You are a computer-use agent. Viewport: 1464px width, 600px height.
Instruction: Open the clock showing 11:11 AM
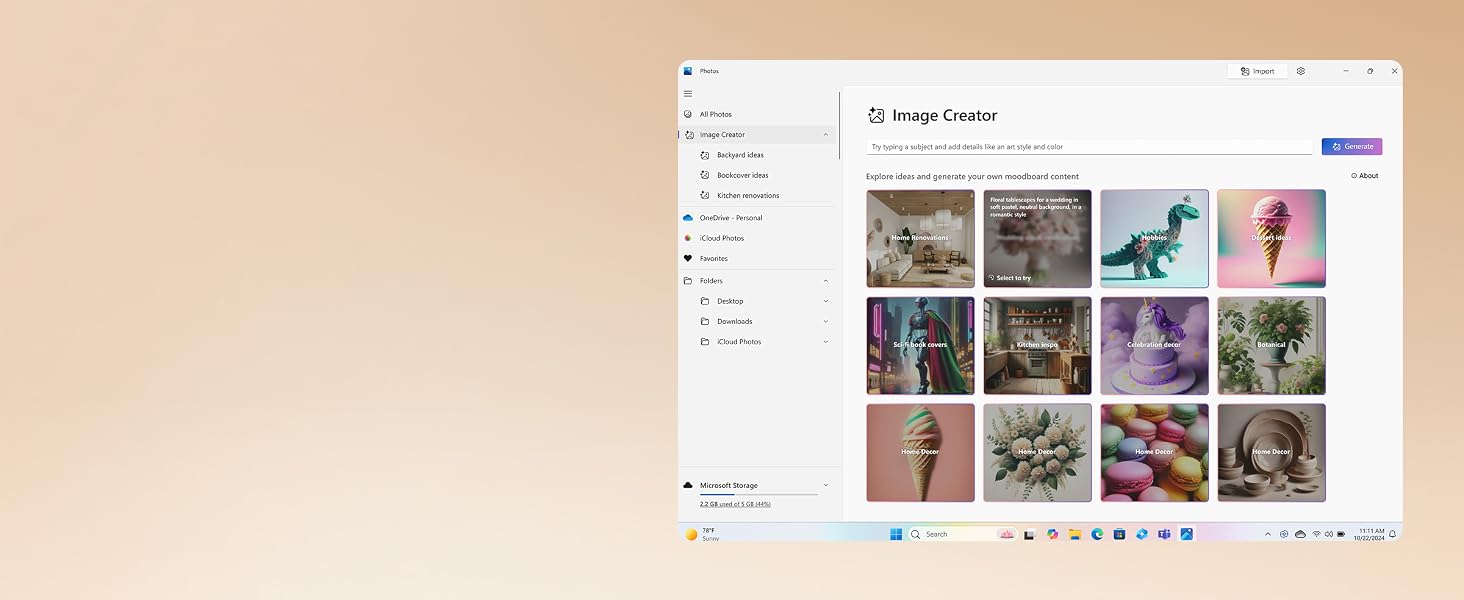[1371, 534]
